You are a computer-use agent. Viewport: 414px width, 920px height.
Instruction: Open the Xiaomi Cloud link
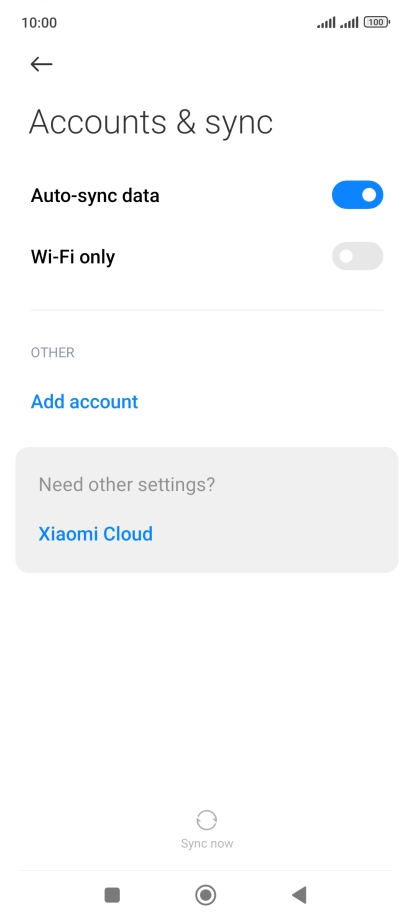click(x=96, y=534)
